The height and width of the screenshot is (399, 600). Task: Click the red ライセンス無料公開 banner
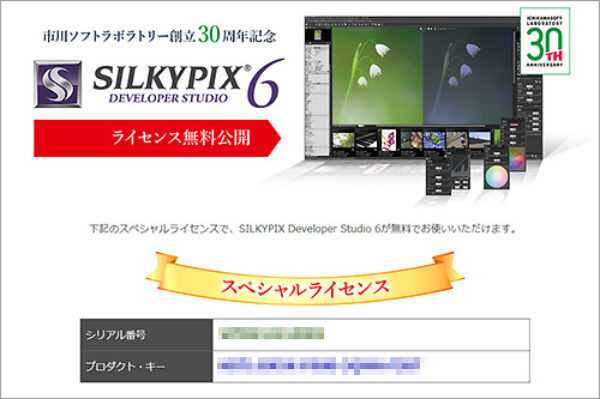point(157,138)
